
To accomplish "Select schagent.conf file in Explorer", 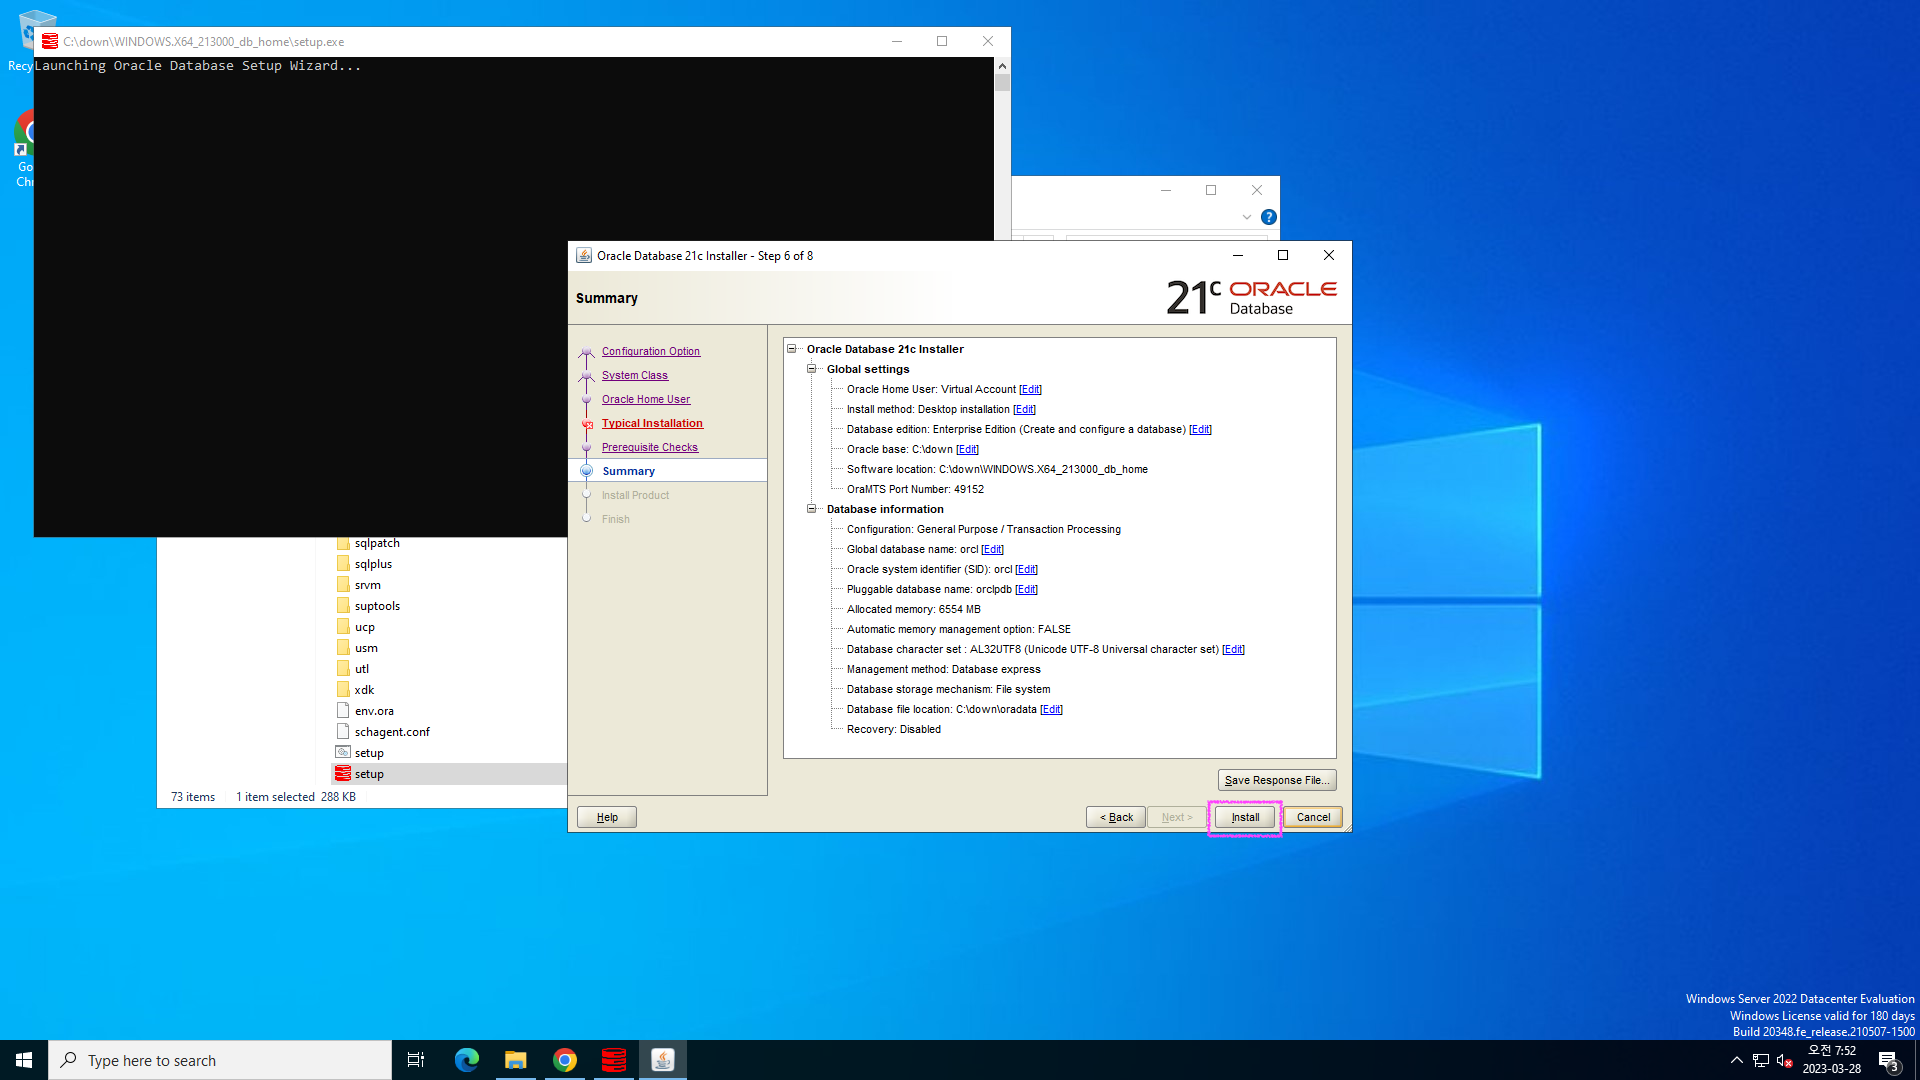I will (x=392, y=732).
